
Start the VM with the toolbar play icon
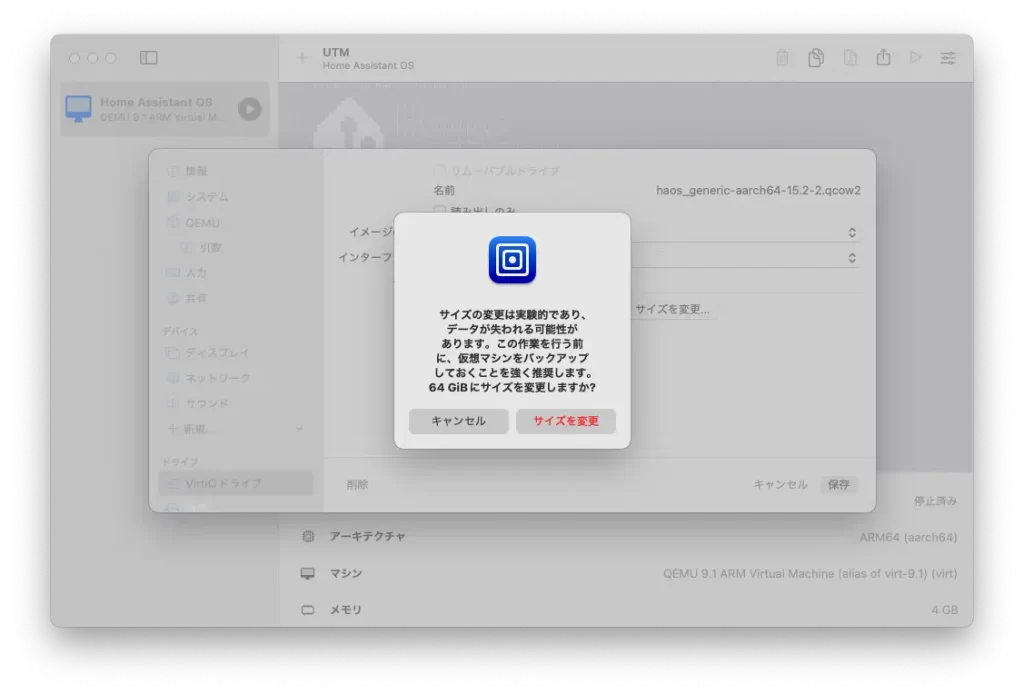tap(916, 57)
